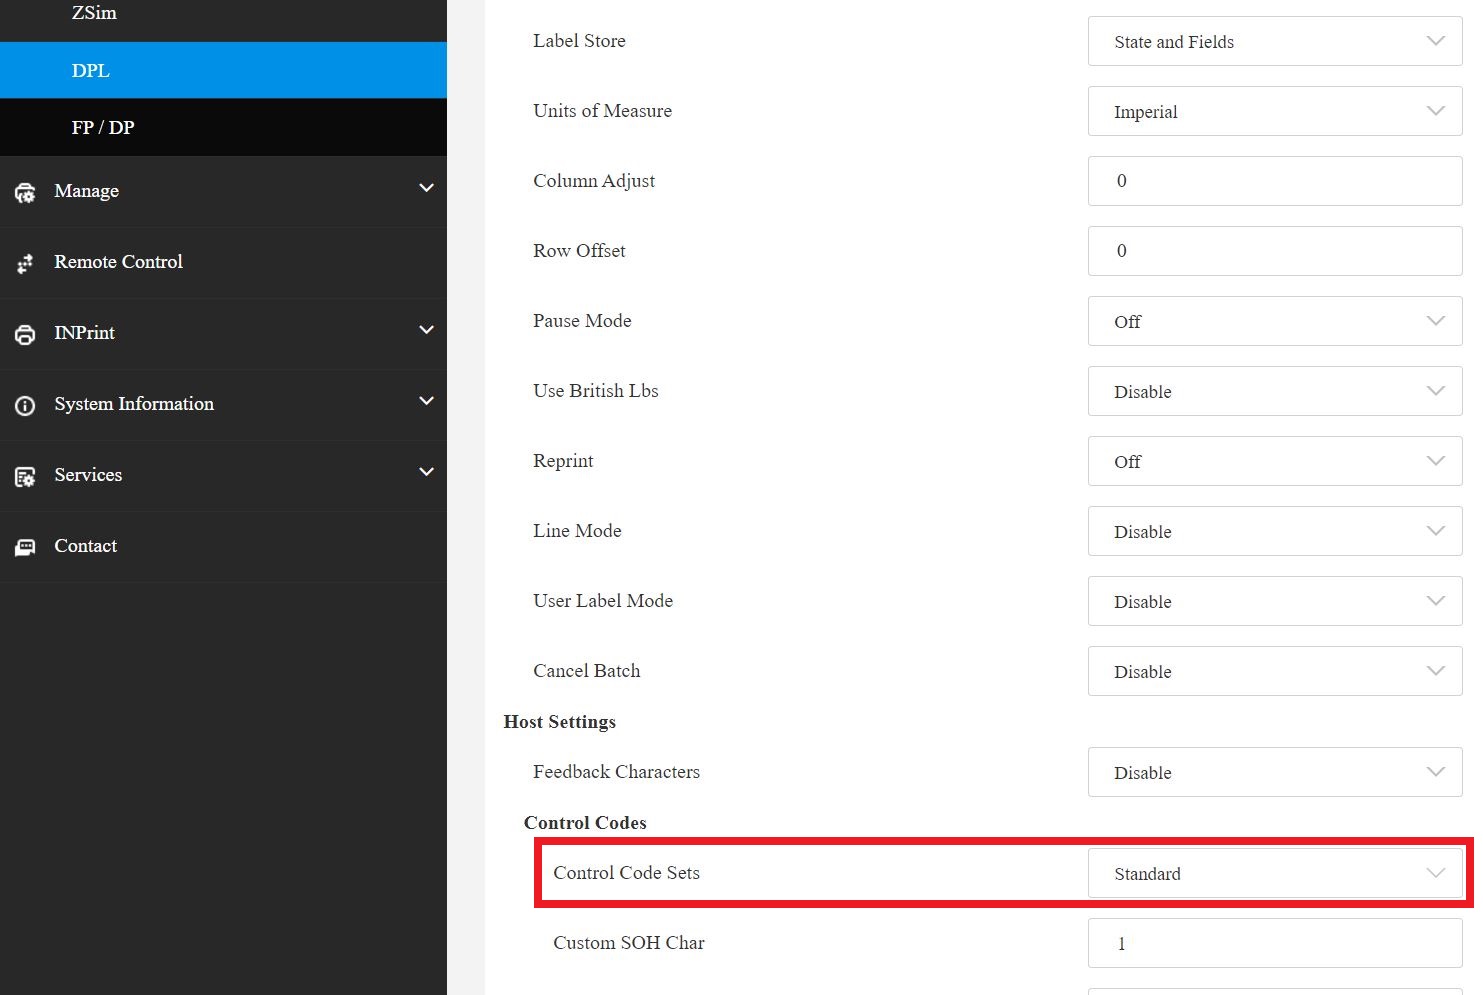Open the Units of Measure dropdown
Viewport: 1483px width, 995px height.
(1275, 111)
